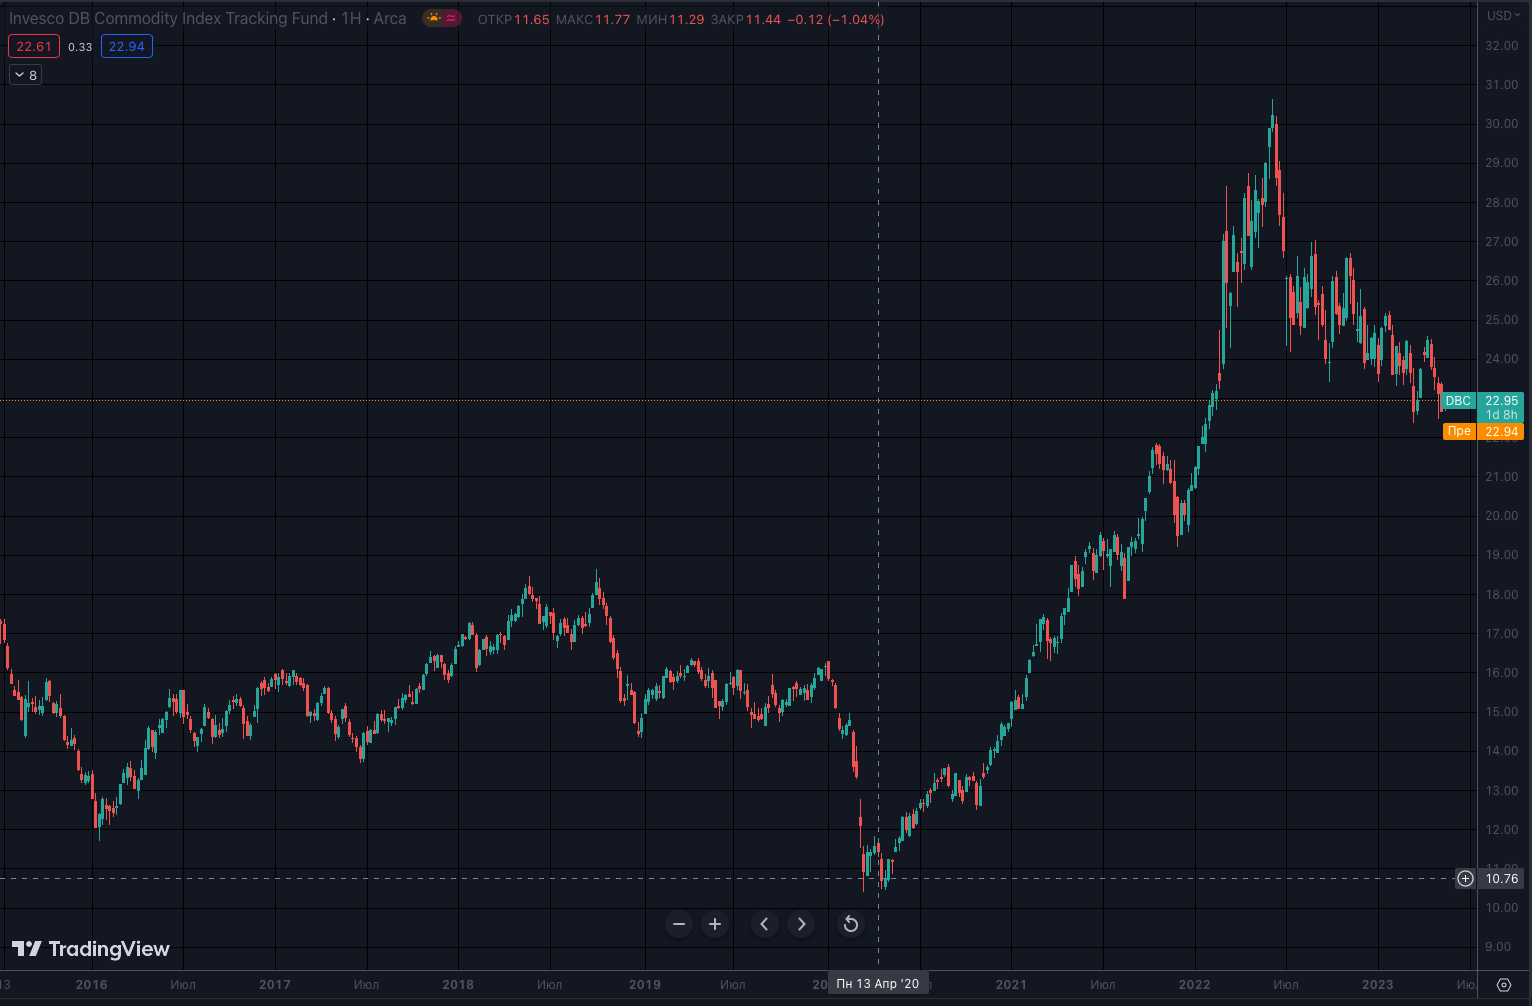The image size is (1532, 1006).
Task: Expand the collapsed indicators list showing 8
Action: click(25, 75)
